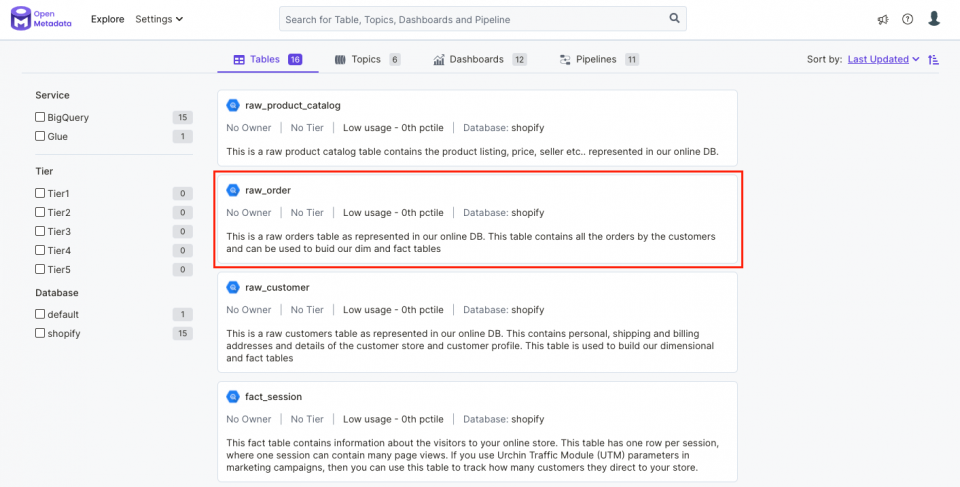Switch to the Dashboards tab
Screen dimensions: 960x487
[480, 59]
